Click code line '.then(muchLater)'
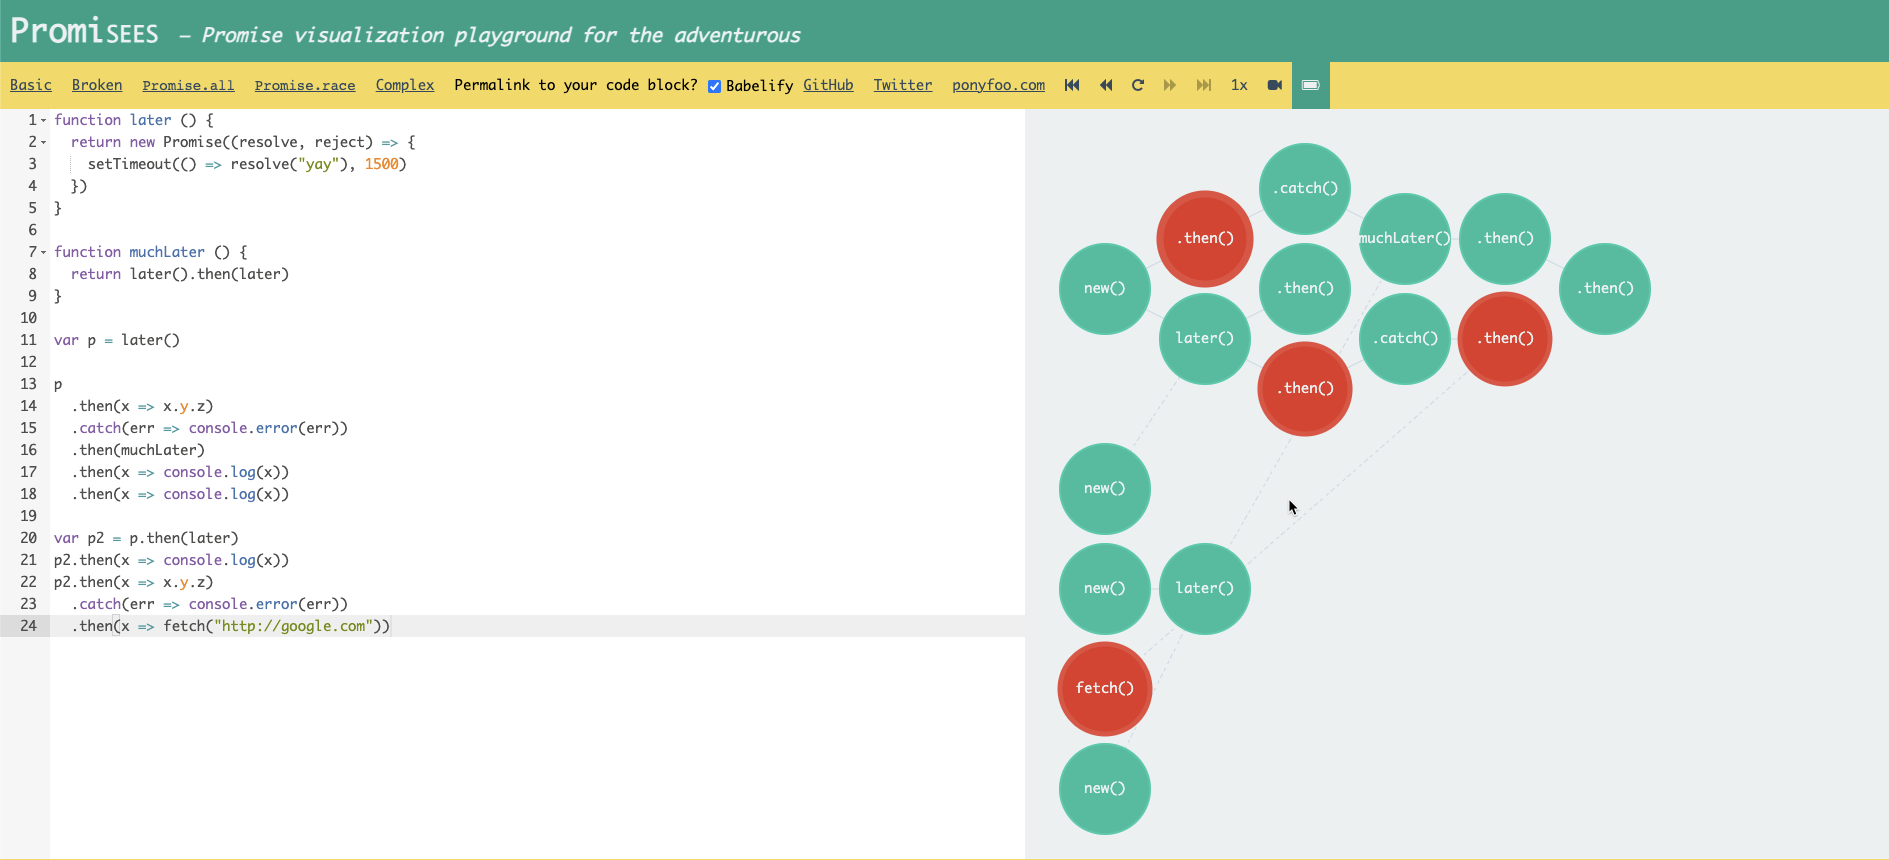The width and height of the screenshot is (1889, 860). pyautogui.click(x=138, y=450)
